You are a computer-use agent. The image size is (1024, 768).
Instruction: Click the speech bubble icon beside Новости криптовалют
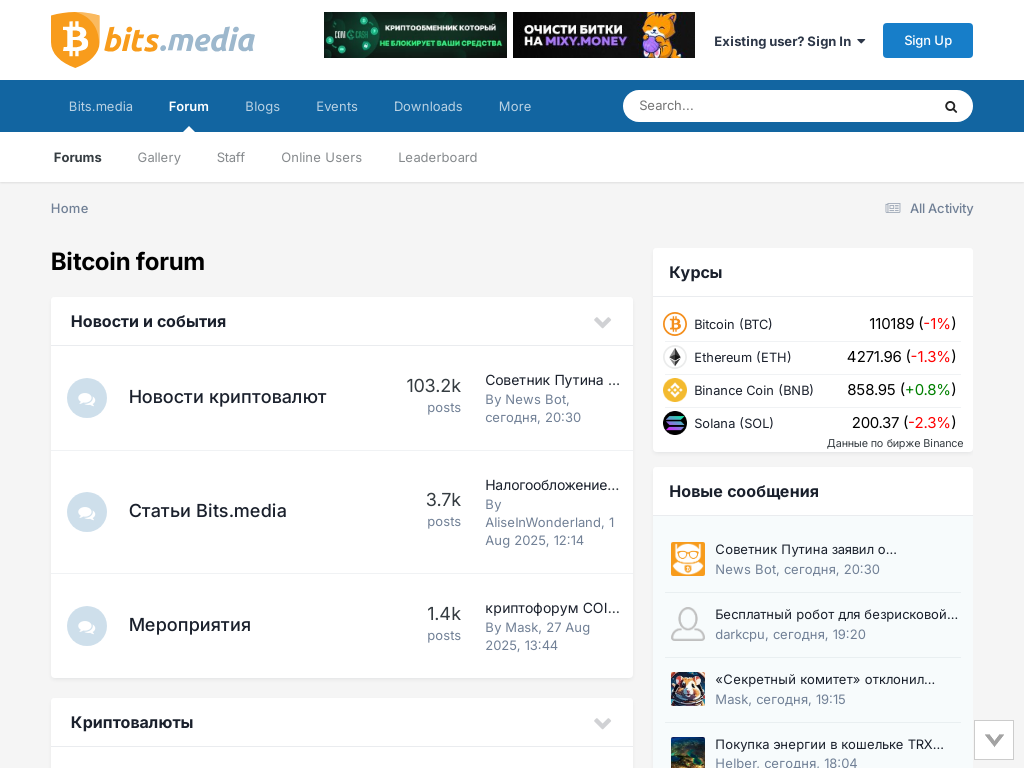87,398
